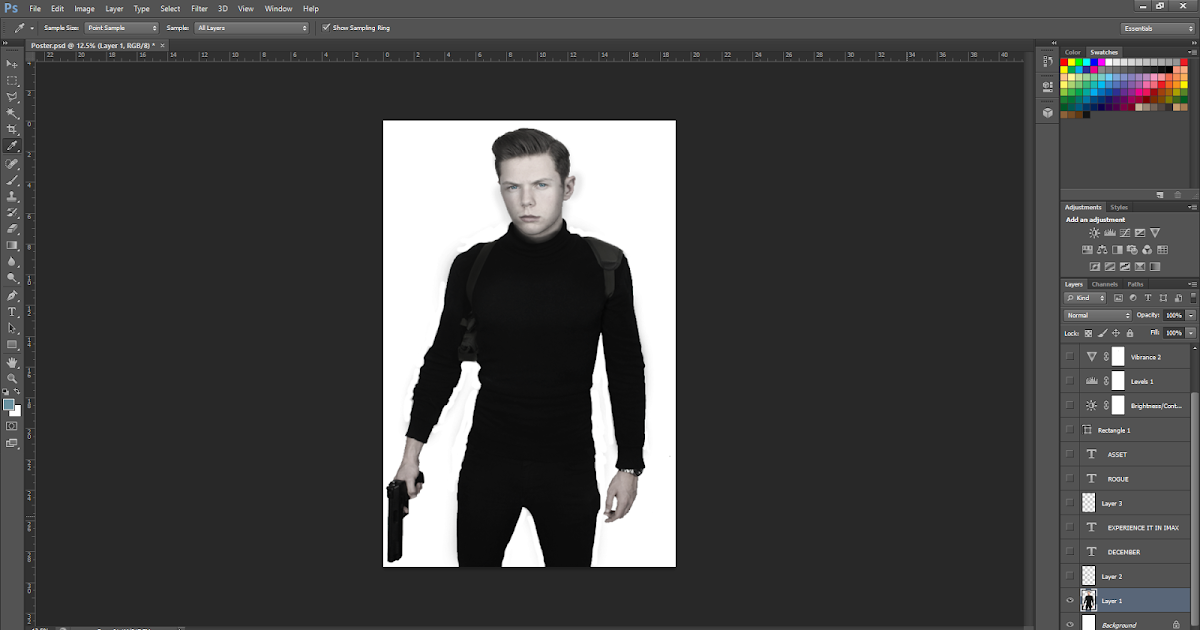
Task: Select the Lasso tool
Action: (12, 96)
